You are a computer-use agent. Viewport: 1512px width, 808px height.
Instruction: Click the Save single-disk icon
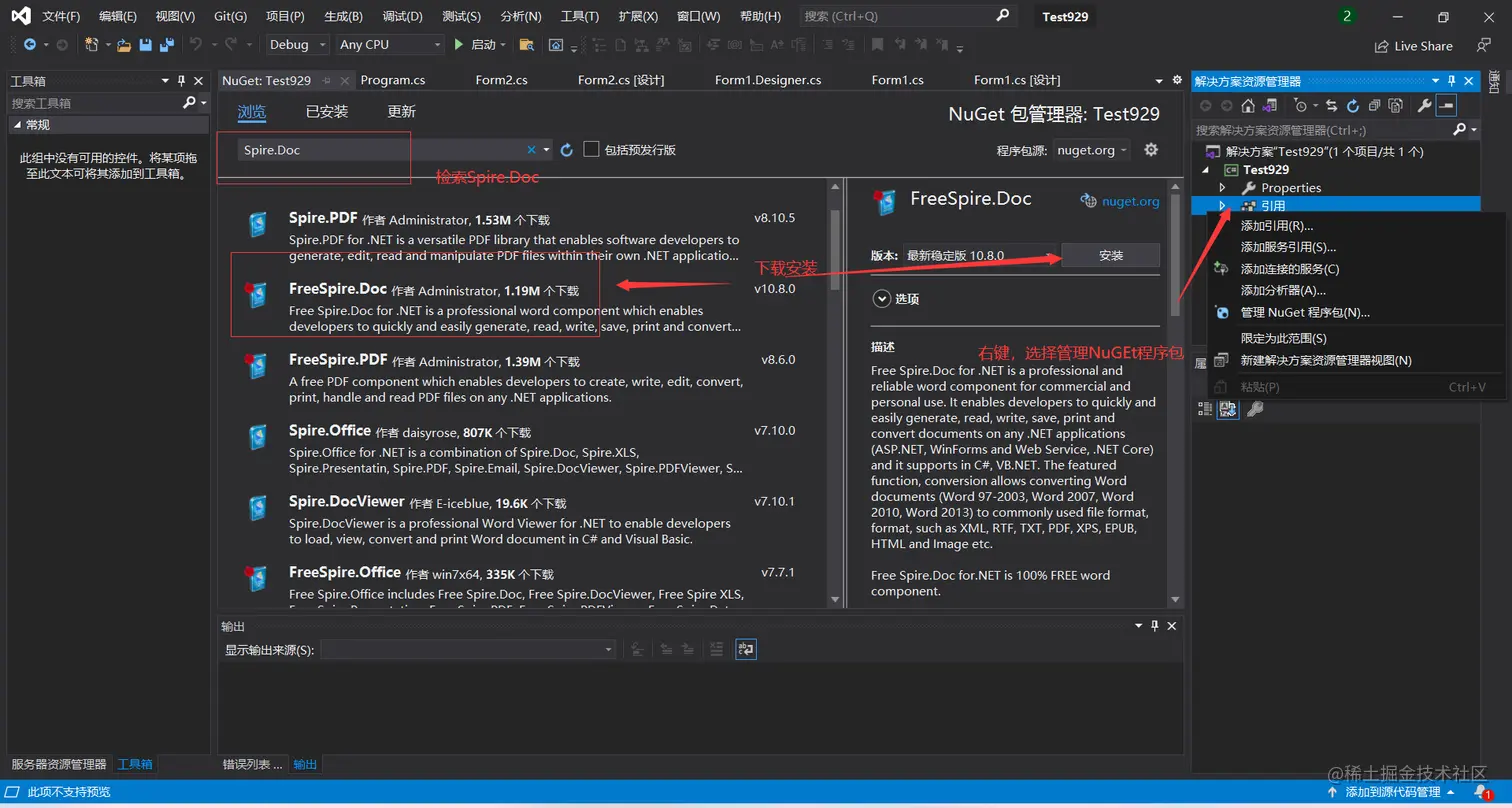click(x=146, y=45)
